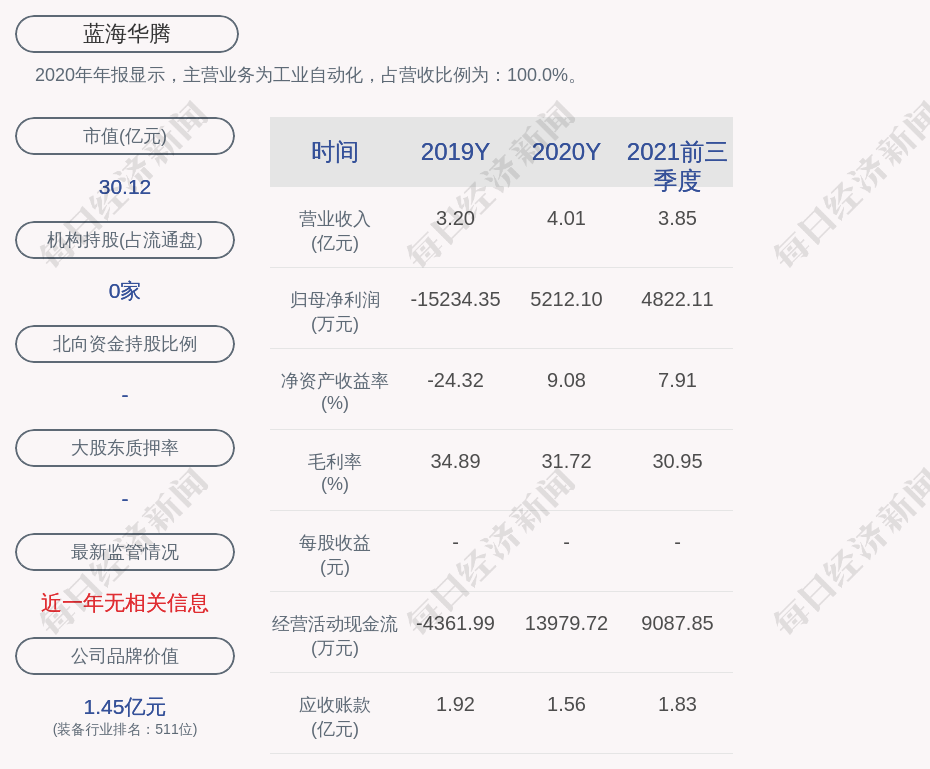Click the 2020Y column header
930x769 pixels.
[566, 152]
